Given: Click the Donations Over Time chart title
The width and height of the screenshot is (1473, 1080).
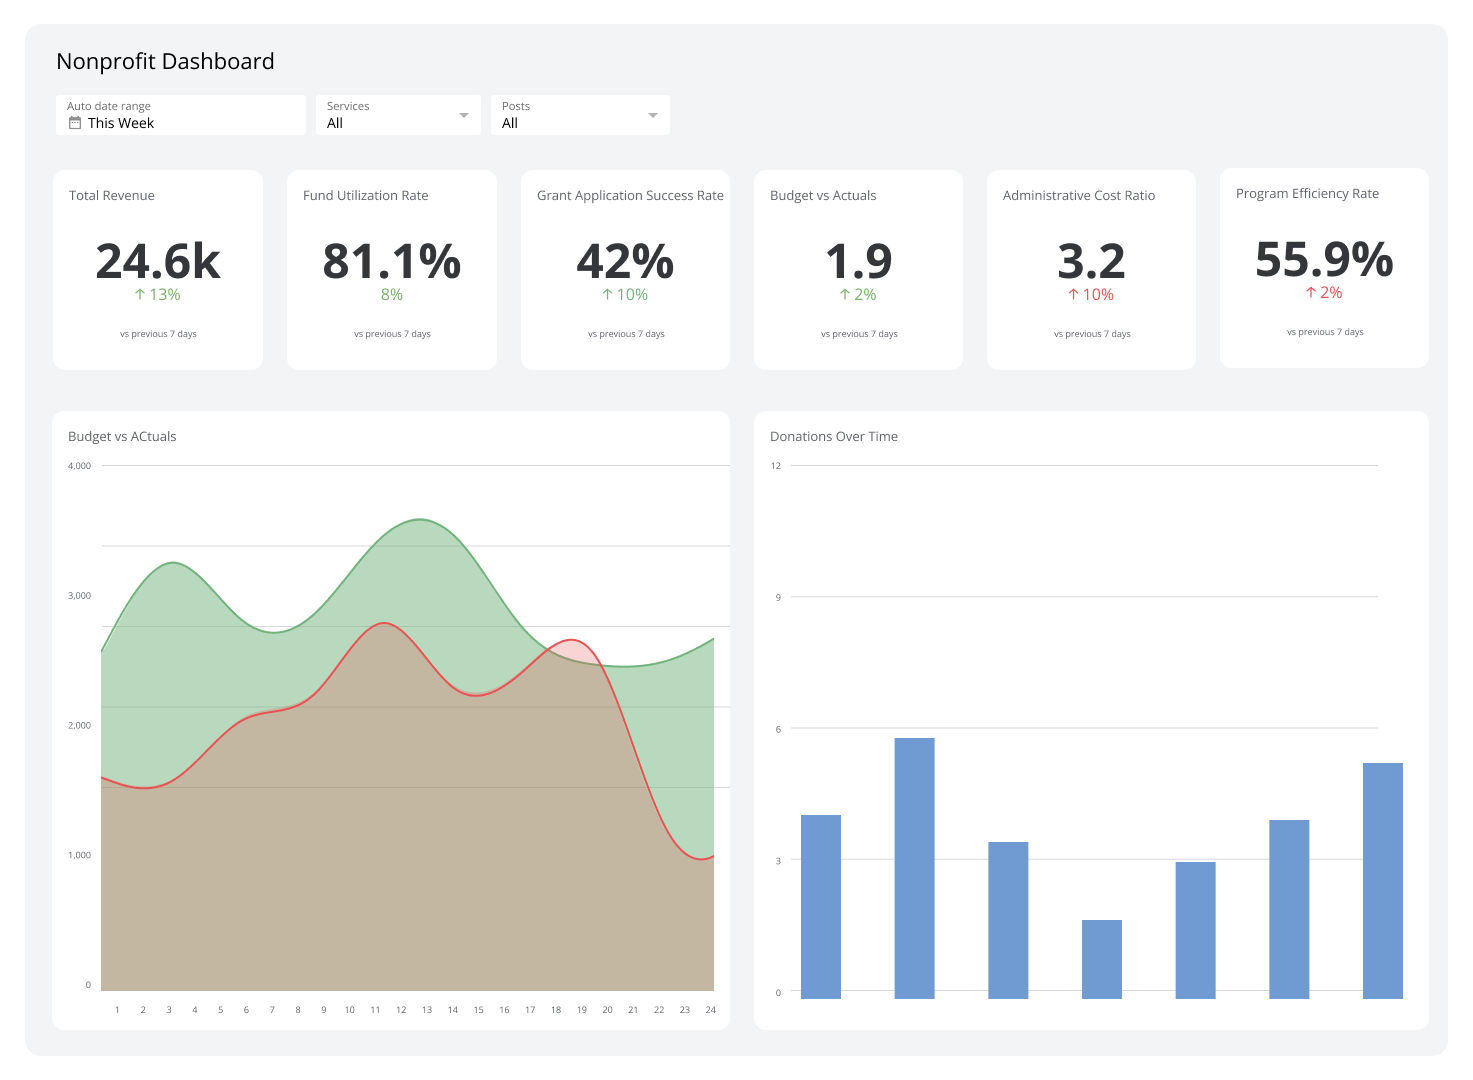Looking at the screenshot, I should tap(834, 436).
